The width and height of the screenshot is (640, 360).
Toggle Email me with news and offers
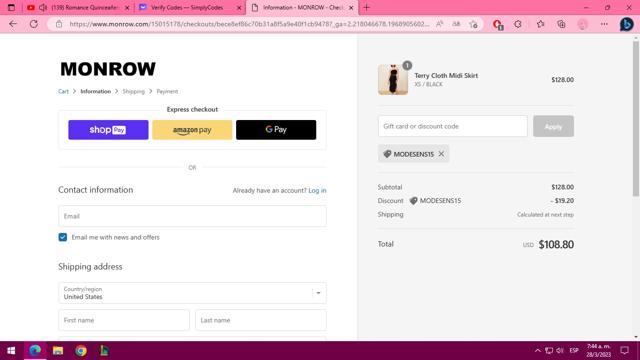tap(62, 237)
